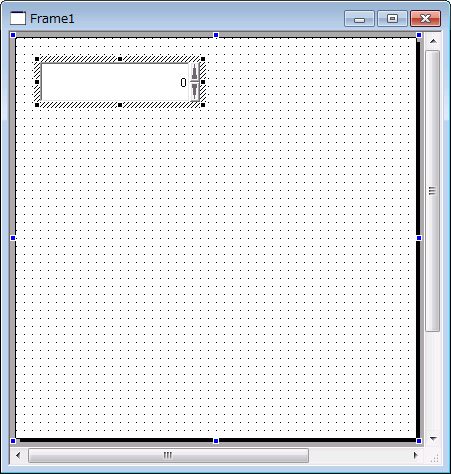Click the spin control's bottom-right black handle
The image size is (451, 474).
point(203,105)
